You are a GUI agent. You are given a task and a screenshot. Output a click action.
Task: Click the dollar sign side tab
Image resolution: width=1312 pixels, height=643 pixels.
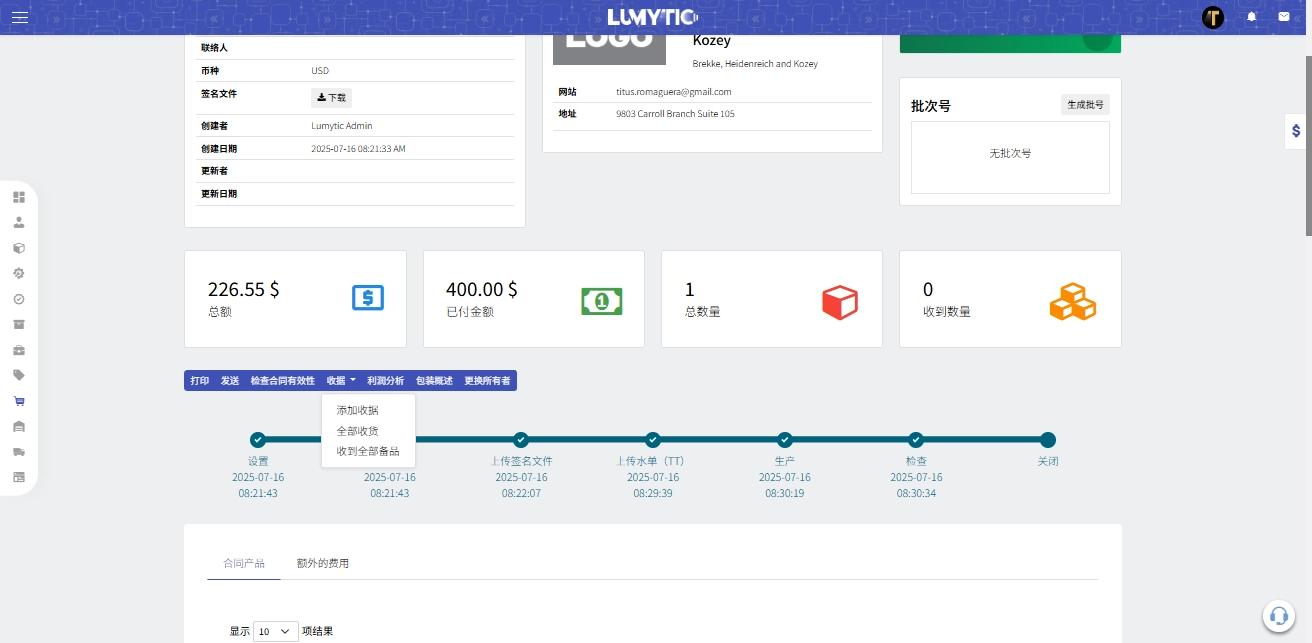pyautogui.click(x=1296, y=131)
